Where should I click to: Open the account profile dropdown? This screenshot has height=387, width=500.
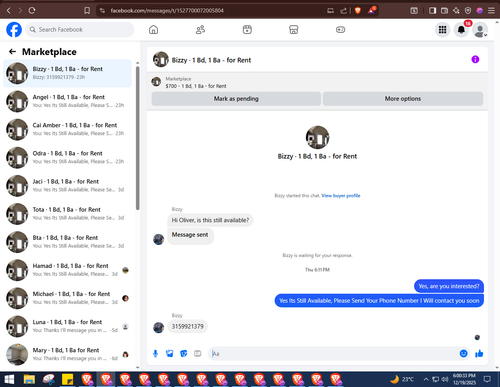(480, 30)
